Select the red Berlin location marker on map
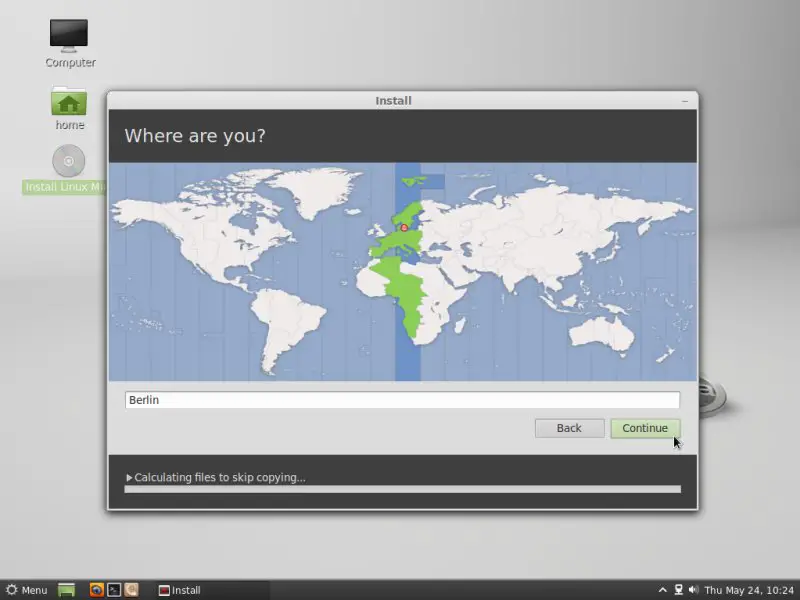Viewport: 800px width, 600px height. [x=404, y=228]
